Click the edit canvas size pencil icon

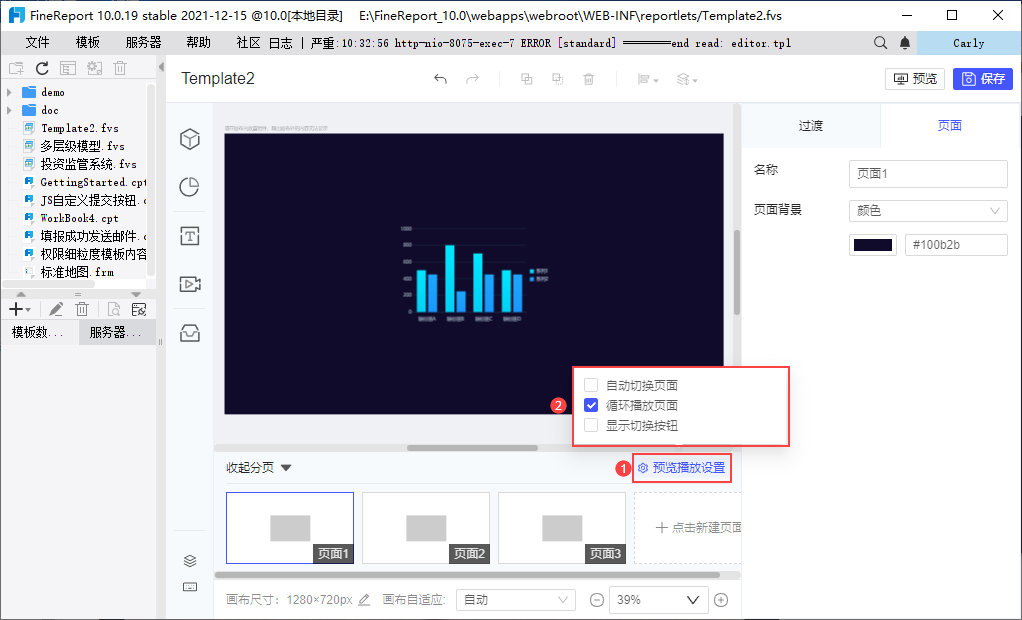(x=364, y=599)
